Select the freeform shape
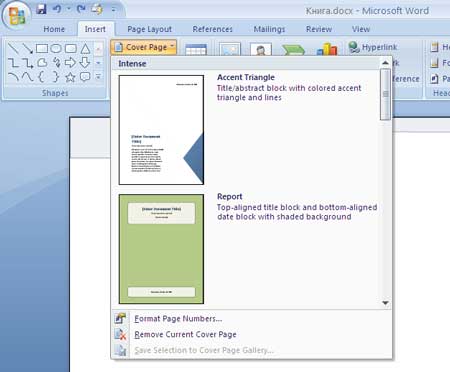 [42, 63]
